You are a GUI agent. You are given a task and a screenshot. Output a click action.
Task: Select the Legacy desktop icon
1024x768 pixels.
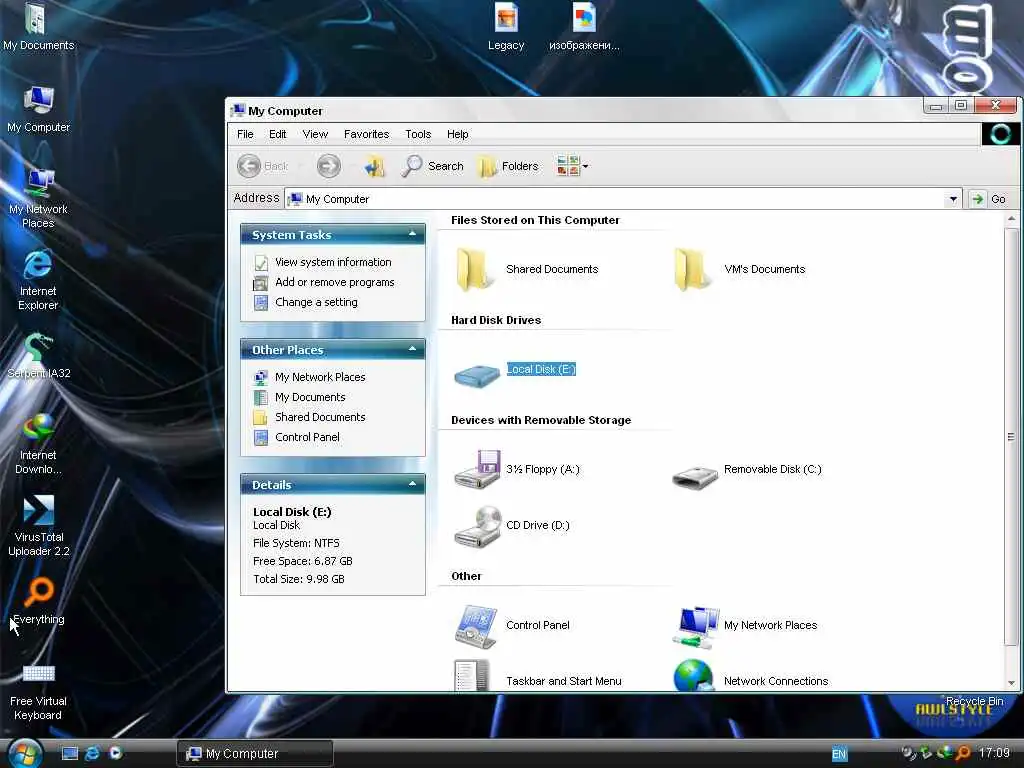[x=506, y=27]
